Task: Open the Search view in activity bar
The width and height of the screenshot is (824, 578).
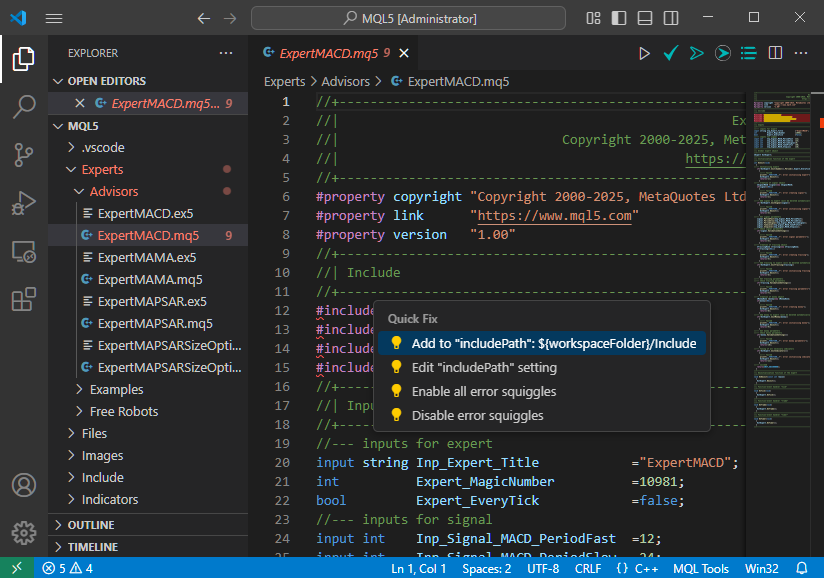Action: (24, 107)
